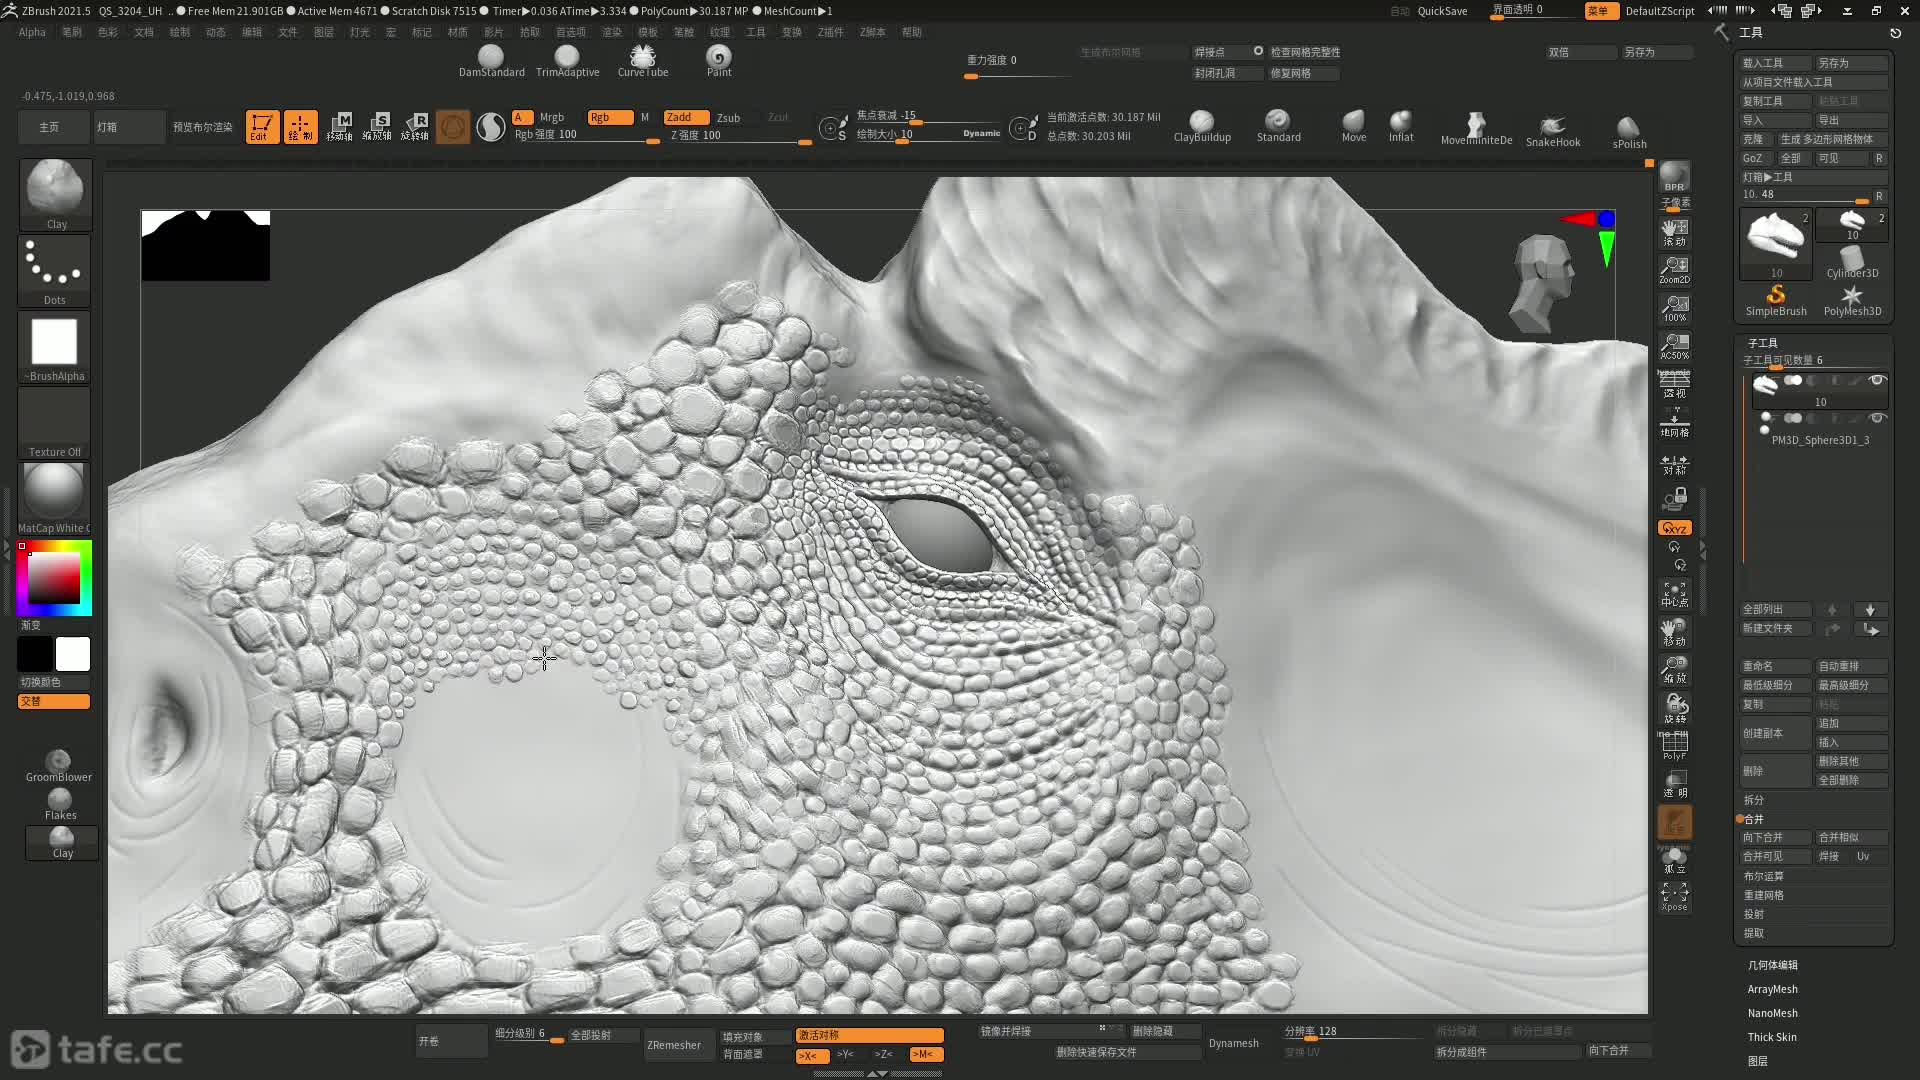Select the SnakeHook brush

[x=1553, y=131]
